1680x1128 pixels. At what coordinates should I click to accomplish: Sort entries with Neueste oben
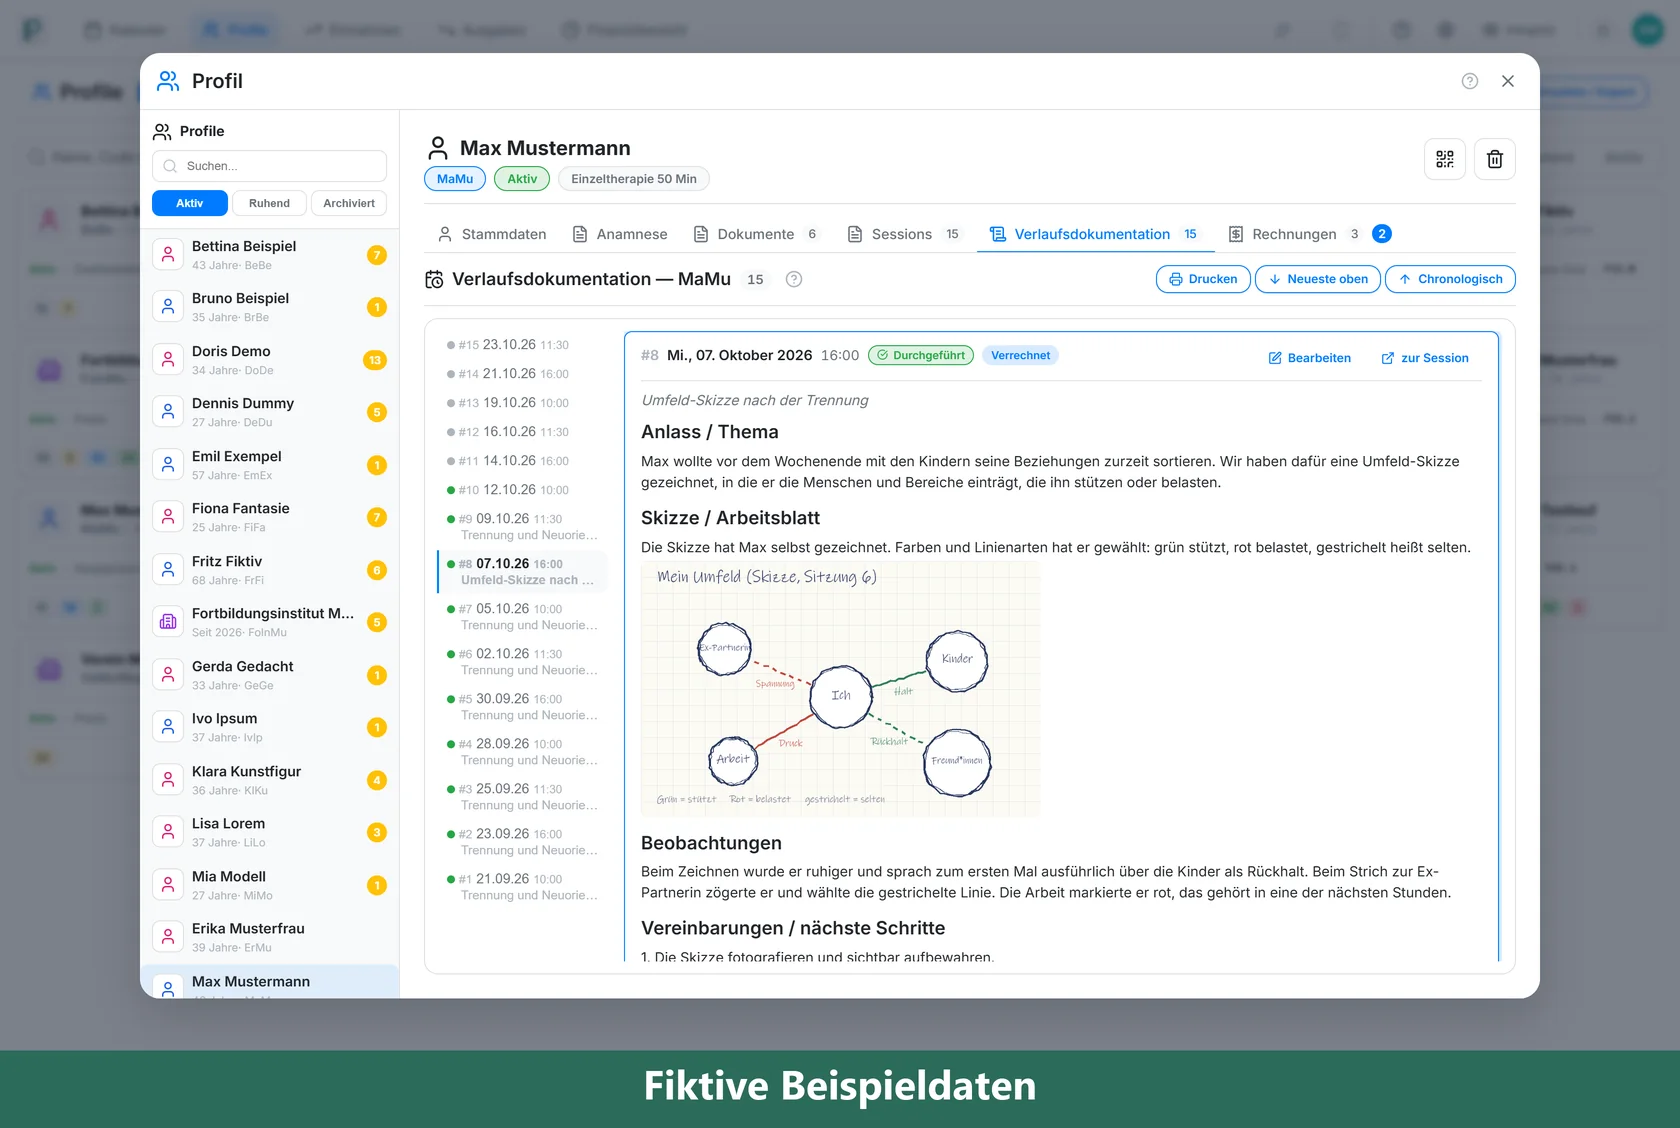click(x=1318, y=279)
